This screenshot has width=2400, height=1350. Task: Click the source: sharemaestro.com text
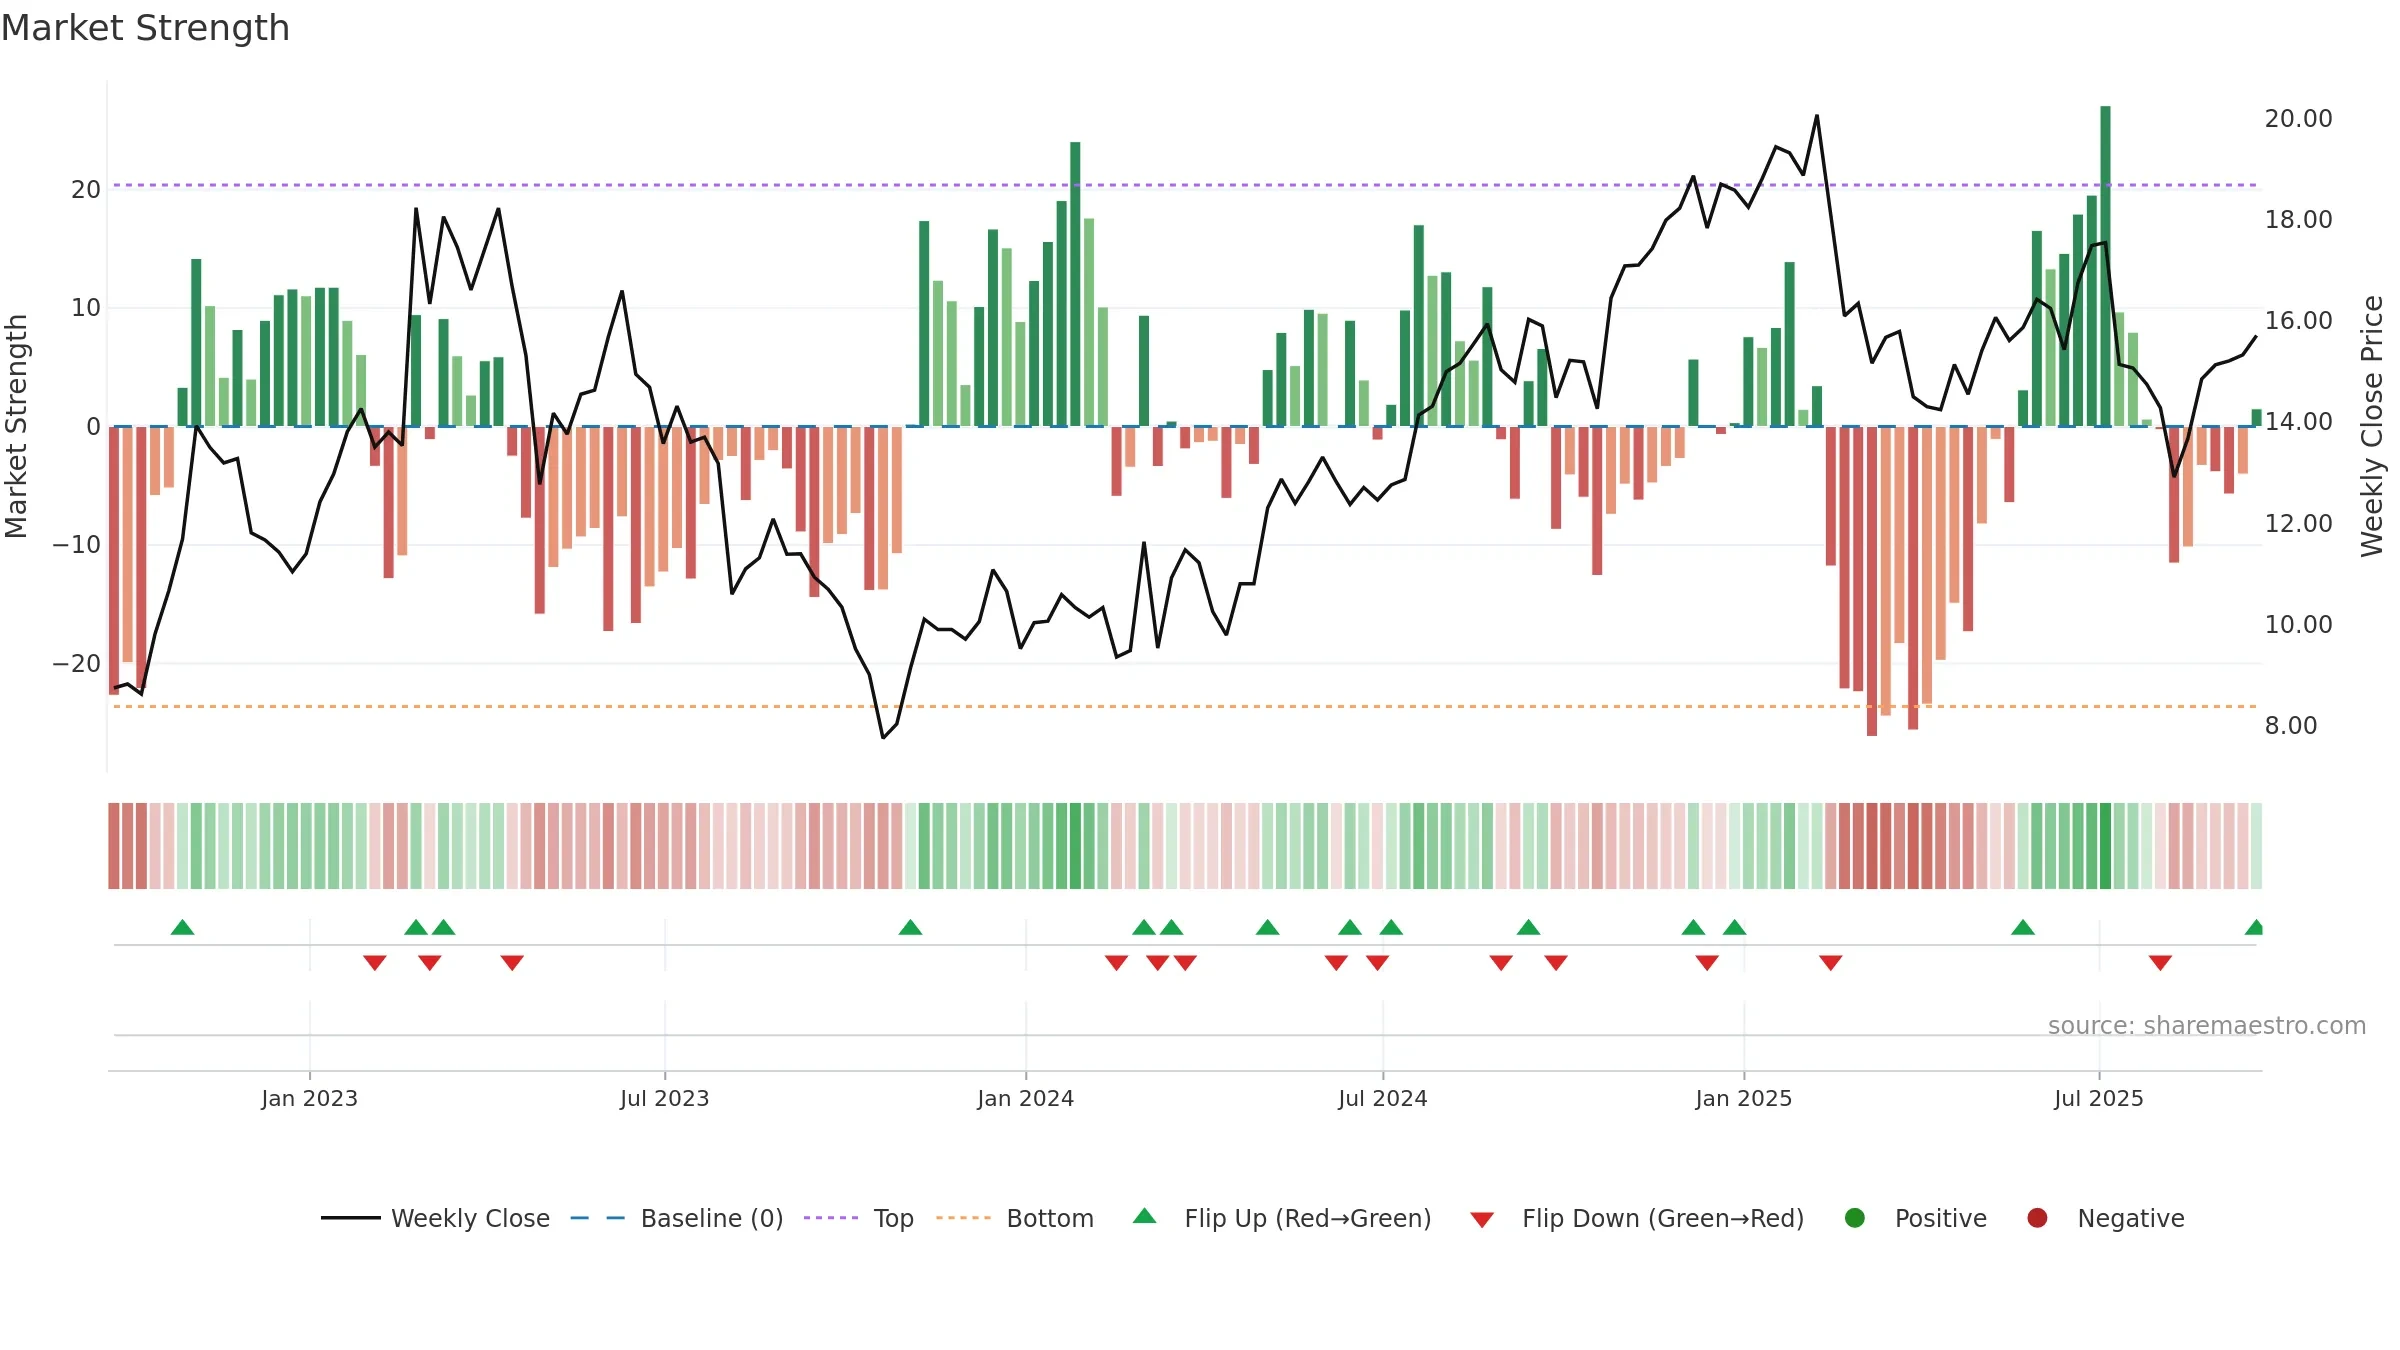coord(2207,1025)
